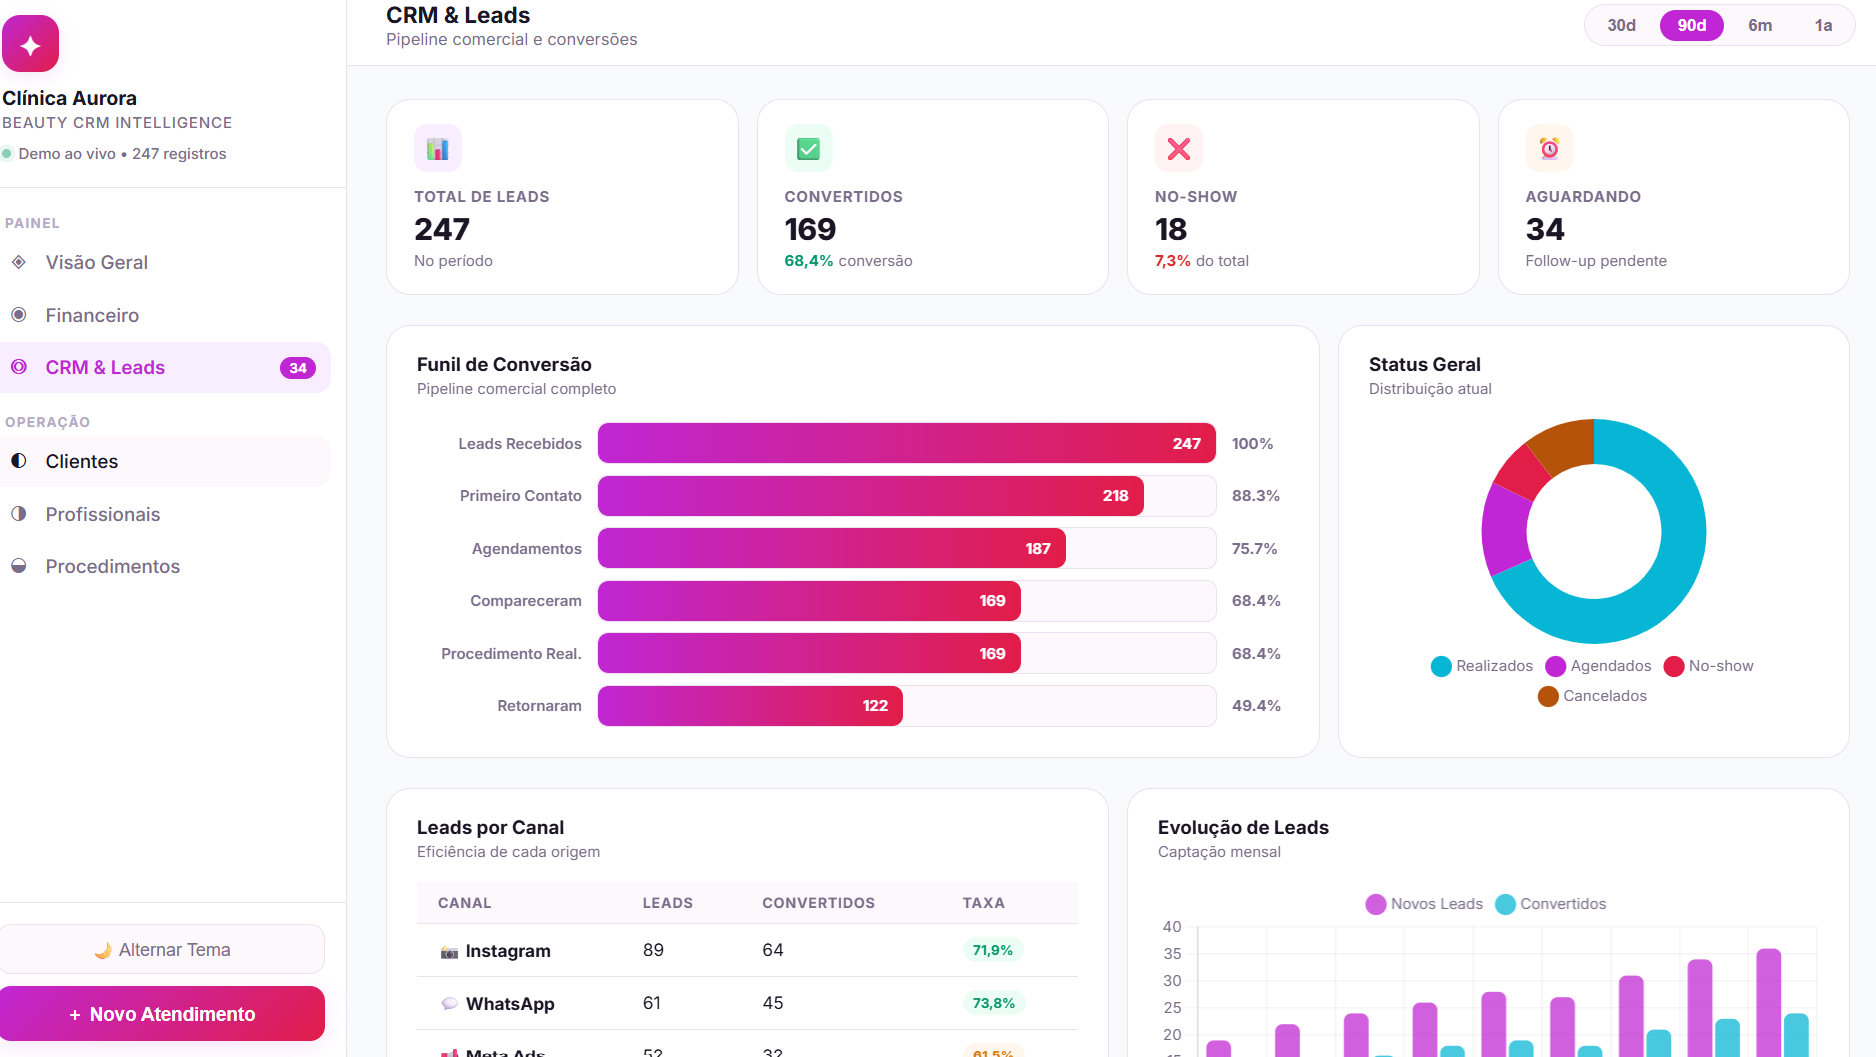Screen dimensions: 1876x1057
Task: Click the 7,3% do total text
Action: [x=1202, y=261]
